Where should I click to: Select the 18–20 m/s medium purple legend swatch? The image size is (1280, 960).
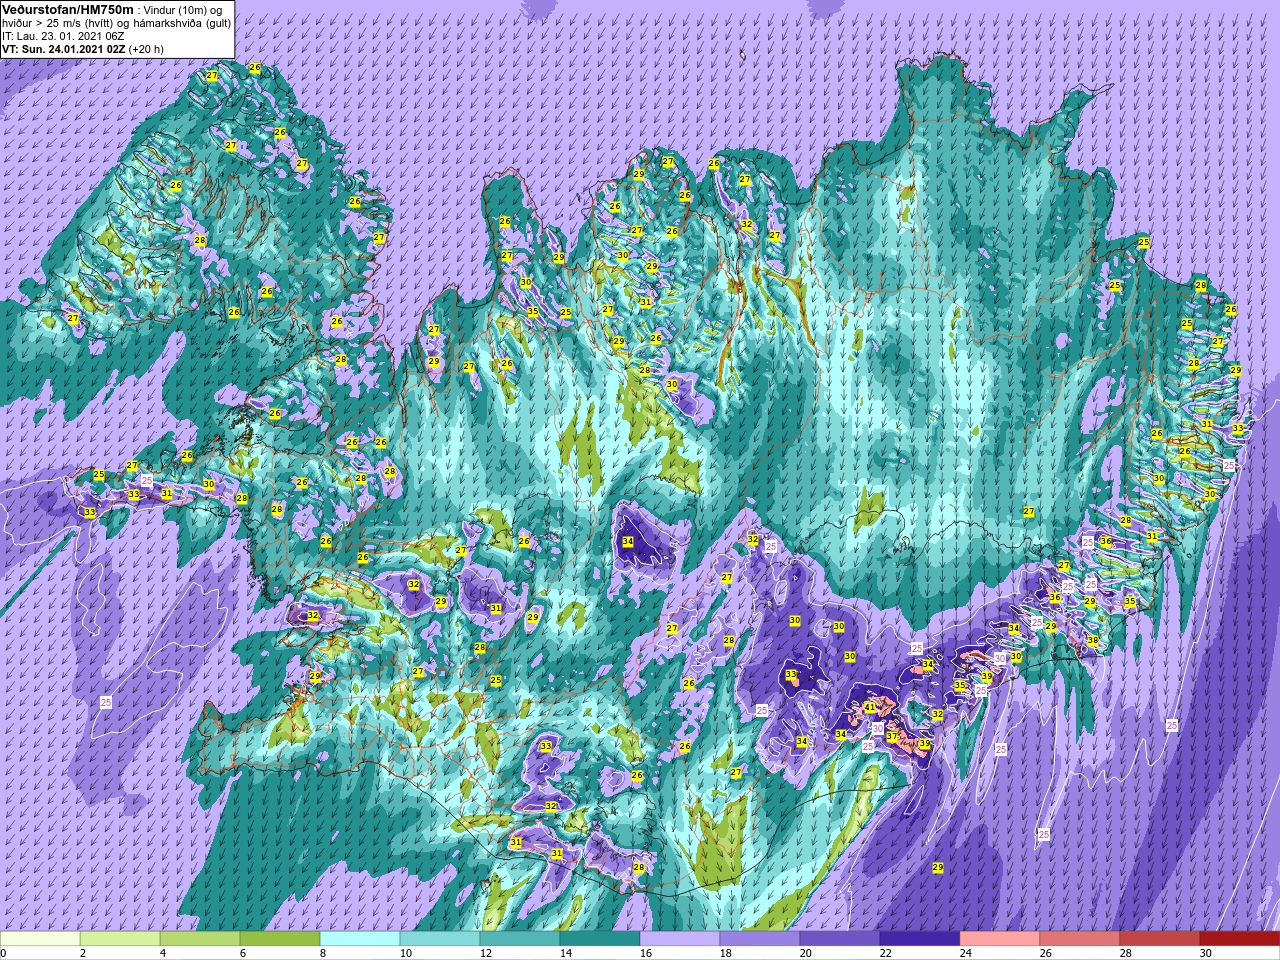tap(760, 939)
